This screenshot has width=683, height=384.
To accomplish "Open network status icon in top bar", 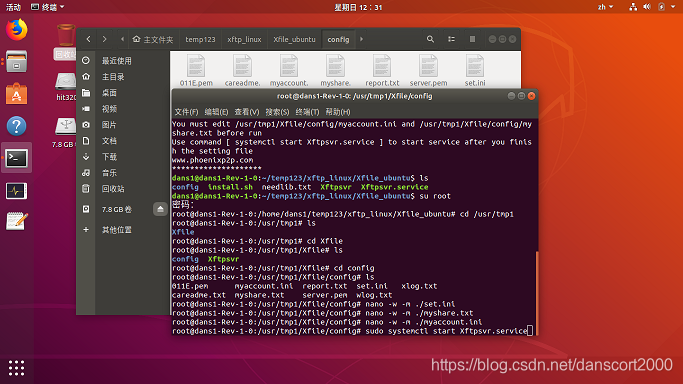I will [633, 7].
